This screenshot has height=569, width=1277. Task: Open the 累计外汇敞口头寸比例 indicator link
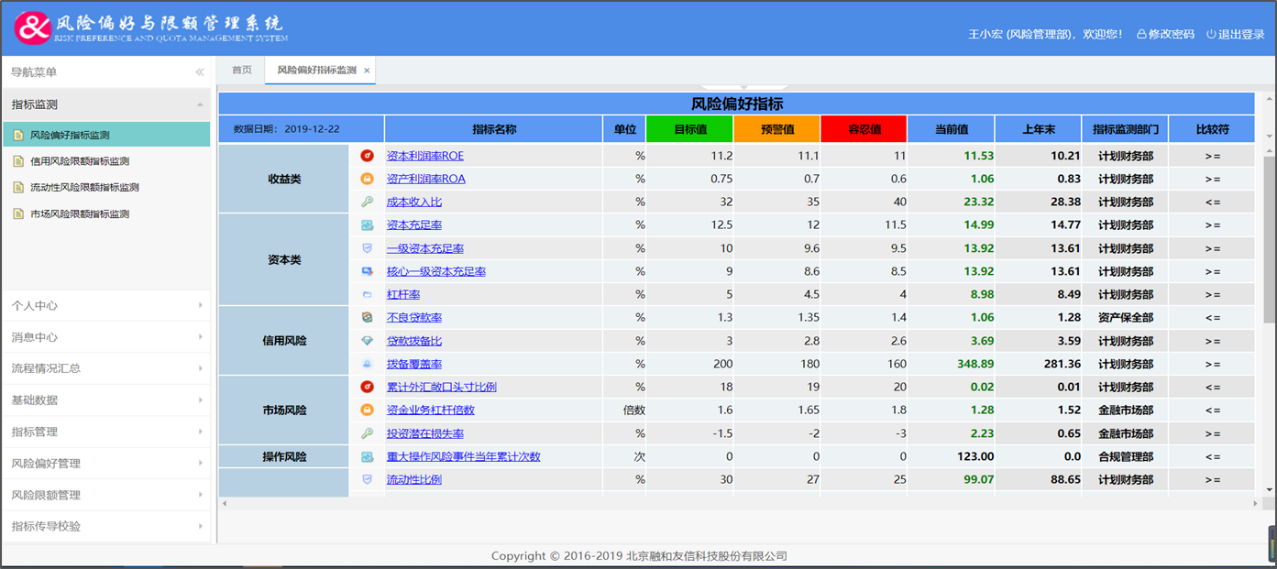(442, 387)
